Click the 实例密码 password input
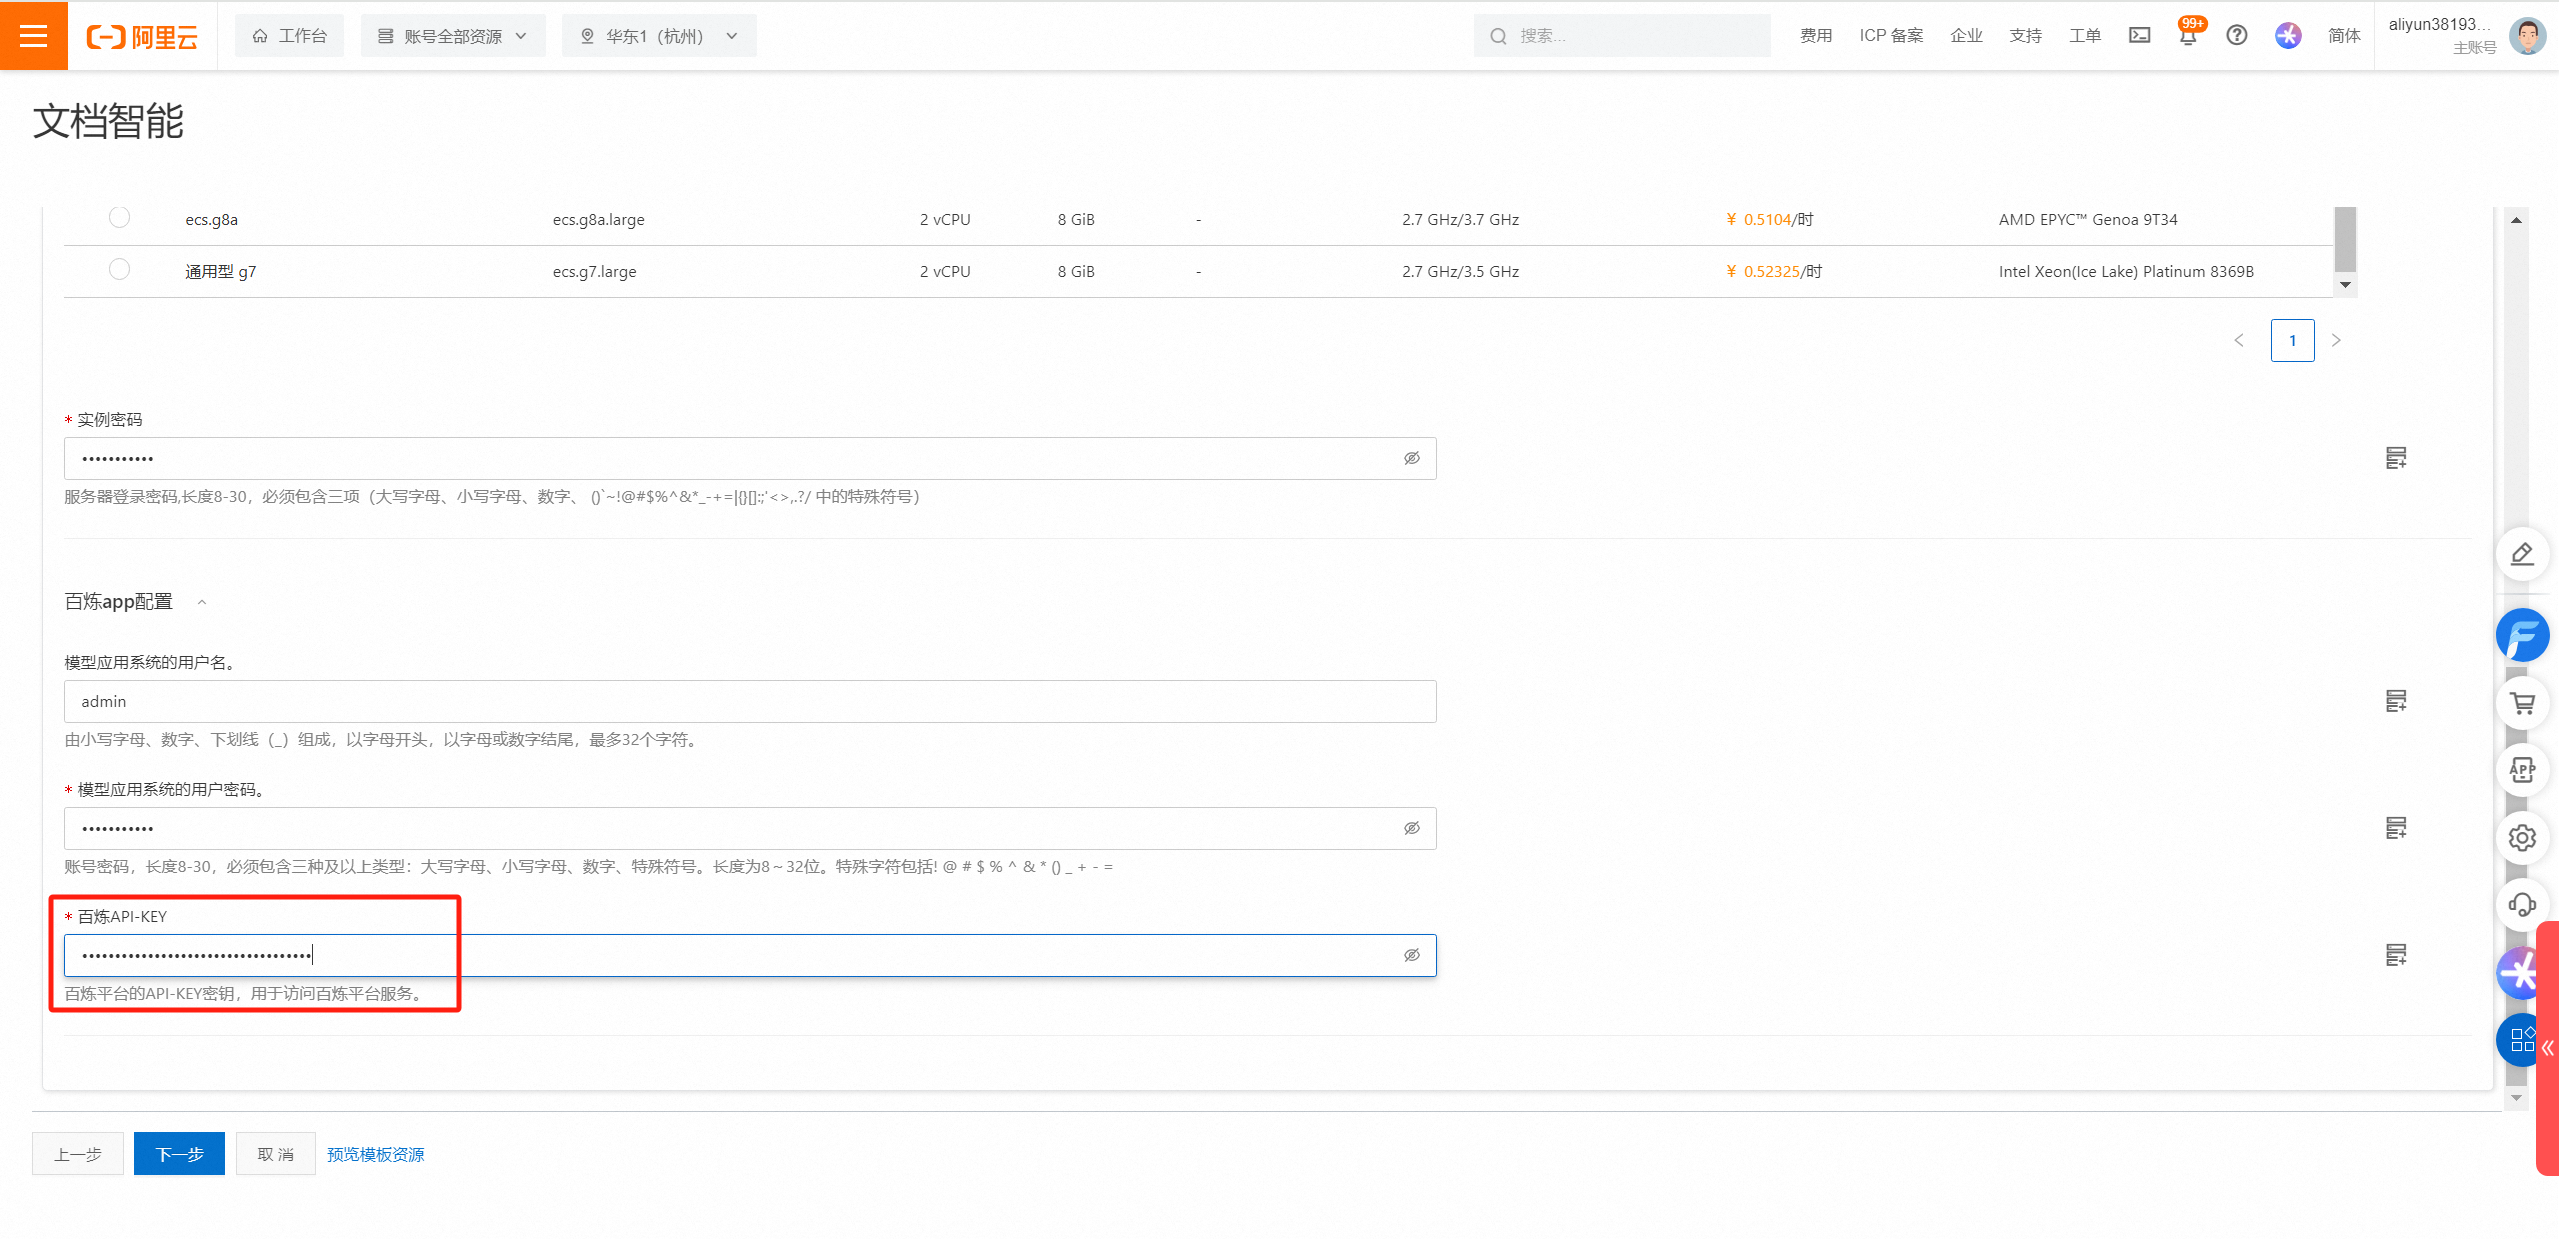2559x1239 pixels. (750, 458)
